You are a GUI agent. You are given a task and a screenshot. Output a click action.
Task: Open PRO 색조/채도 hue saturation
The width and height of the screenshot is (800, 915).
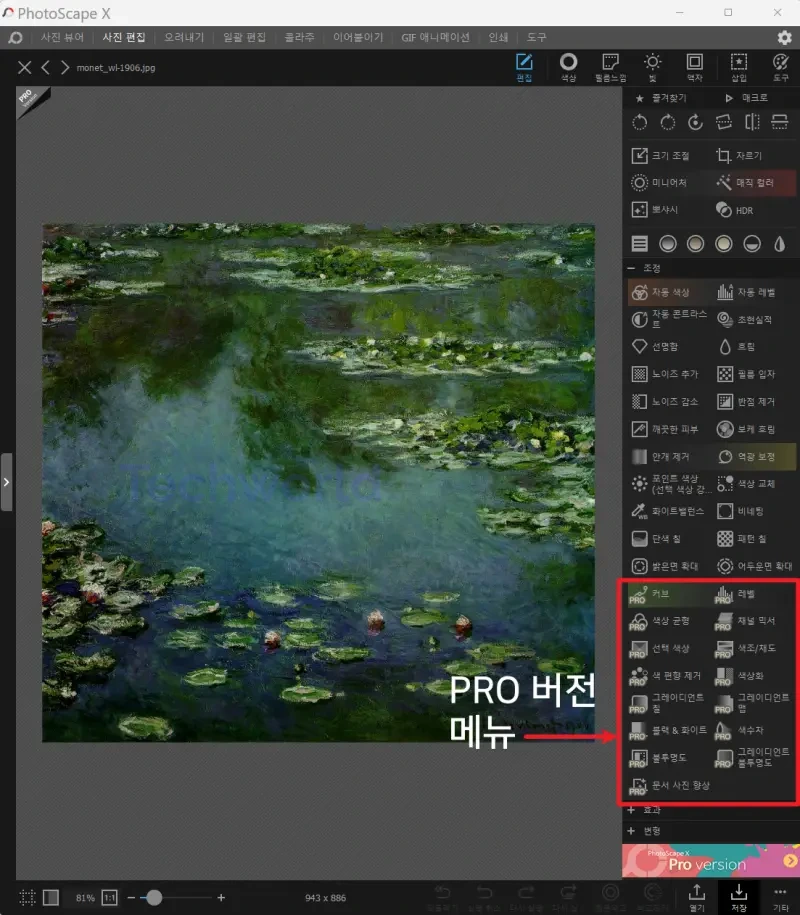point(746,649)
